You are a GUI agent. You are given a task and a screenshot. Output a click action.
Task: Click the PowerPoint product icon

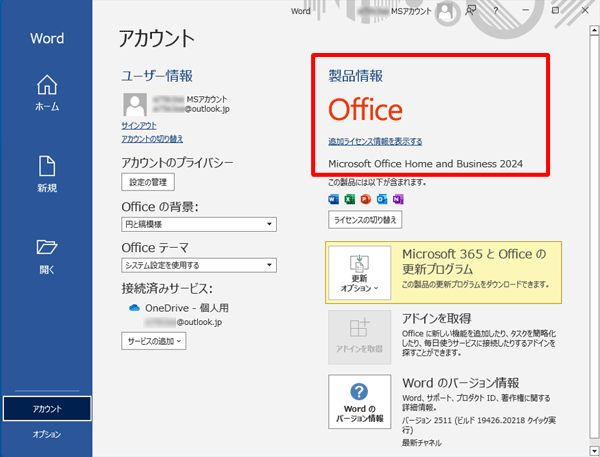coord(366,199)
